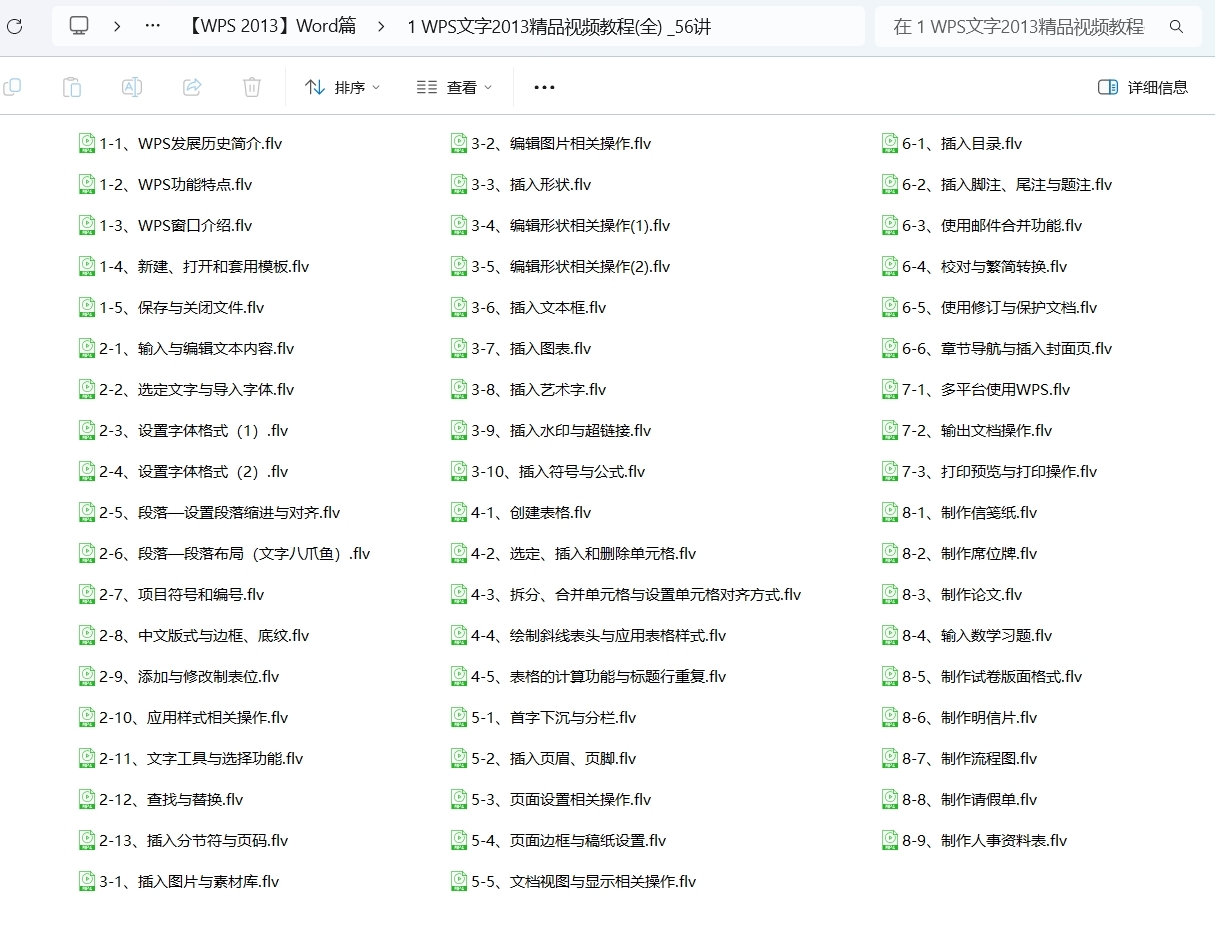Image resolution: width=1215 pixels, height=932 pixels.
Task: Click the rename icon in toolbar
Action: (132, 87)
